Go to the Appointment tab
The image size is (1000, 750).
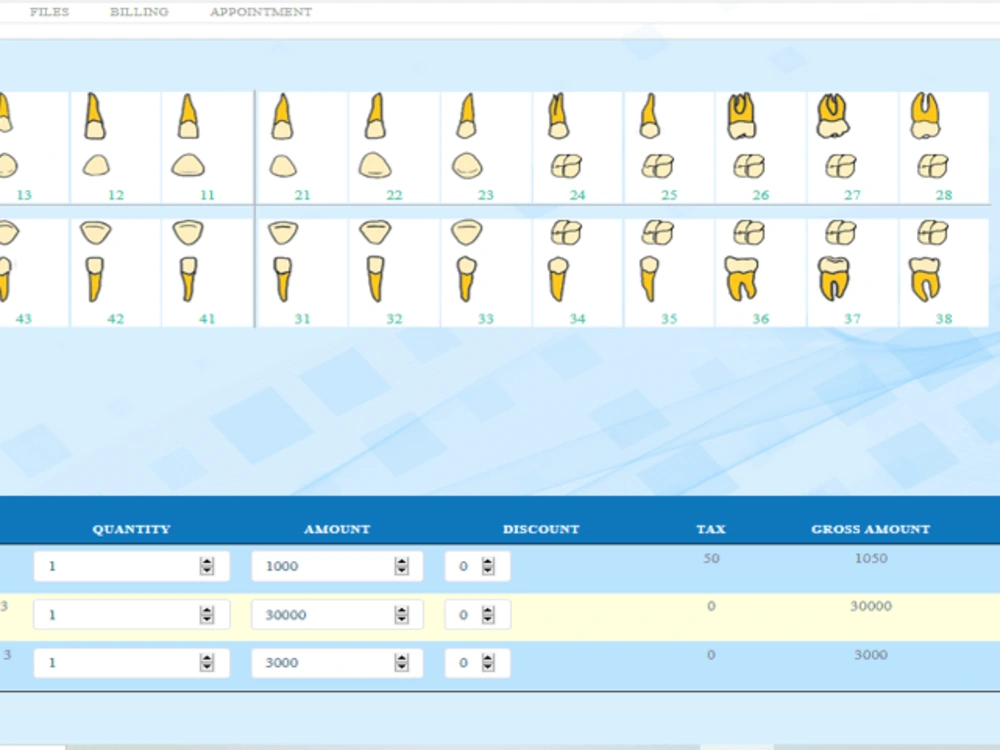pyautogui.click(x=261, y=11)
